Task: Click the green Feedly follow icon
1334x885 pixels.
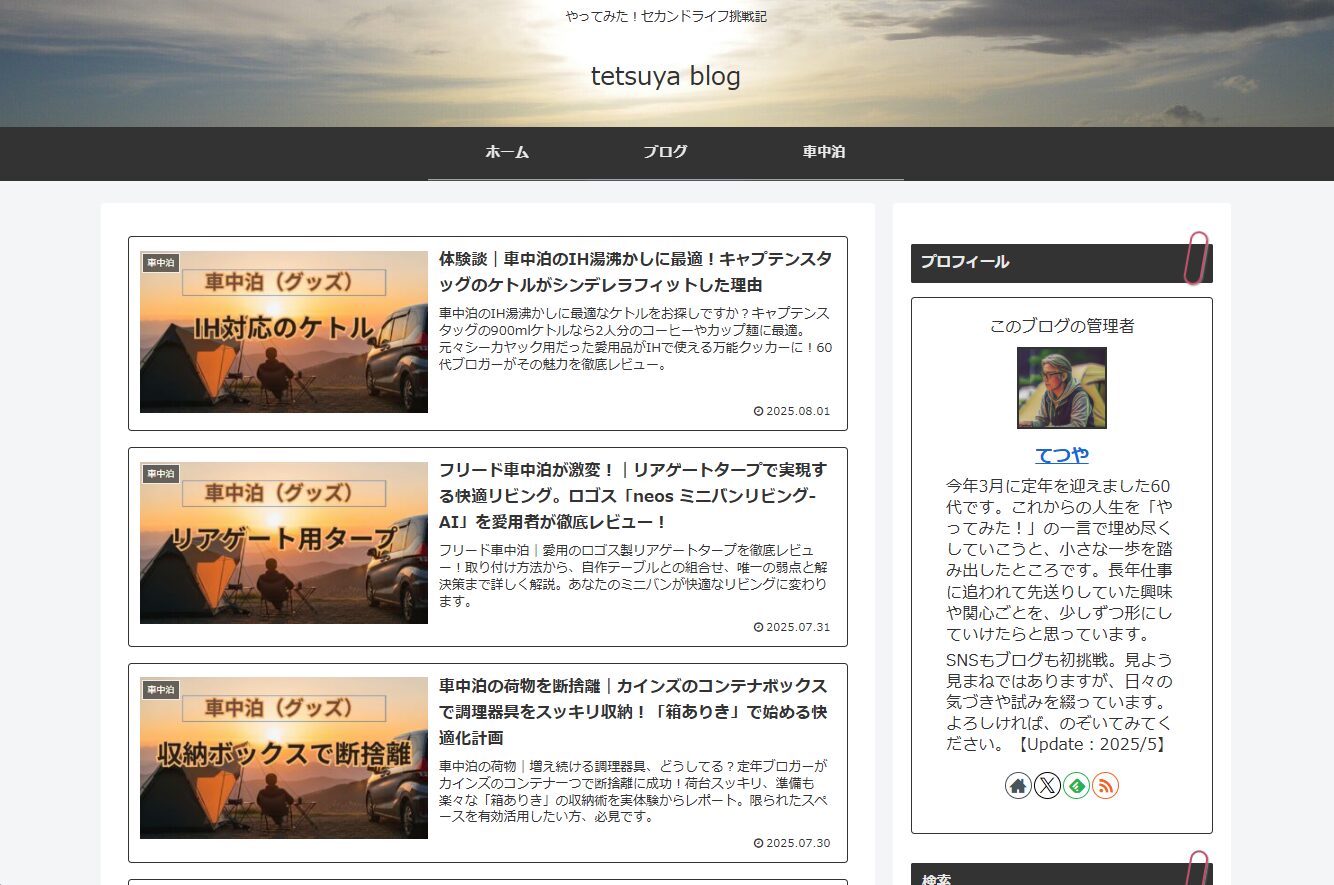Action: [1076, 786]
